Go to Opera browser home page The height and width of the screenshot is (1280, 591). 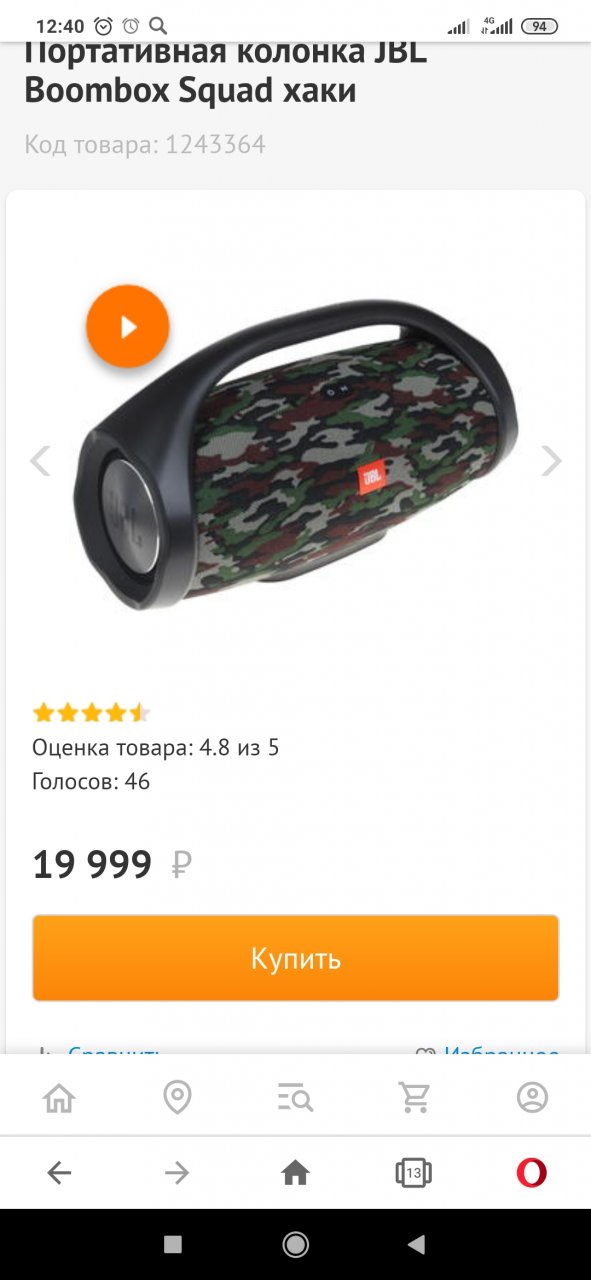pos(295,1172)
